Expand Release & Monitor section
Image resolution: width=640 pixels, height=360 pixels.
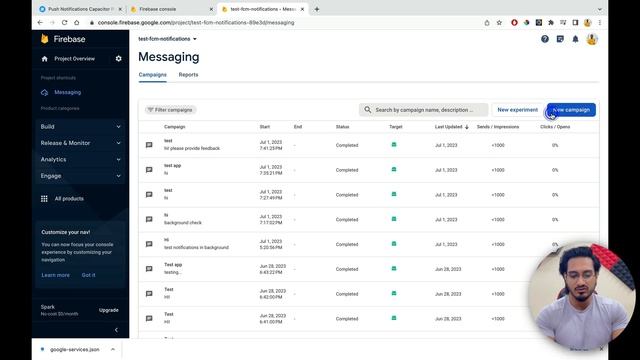click(80, 143)
